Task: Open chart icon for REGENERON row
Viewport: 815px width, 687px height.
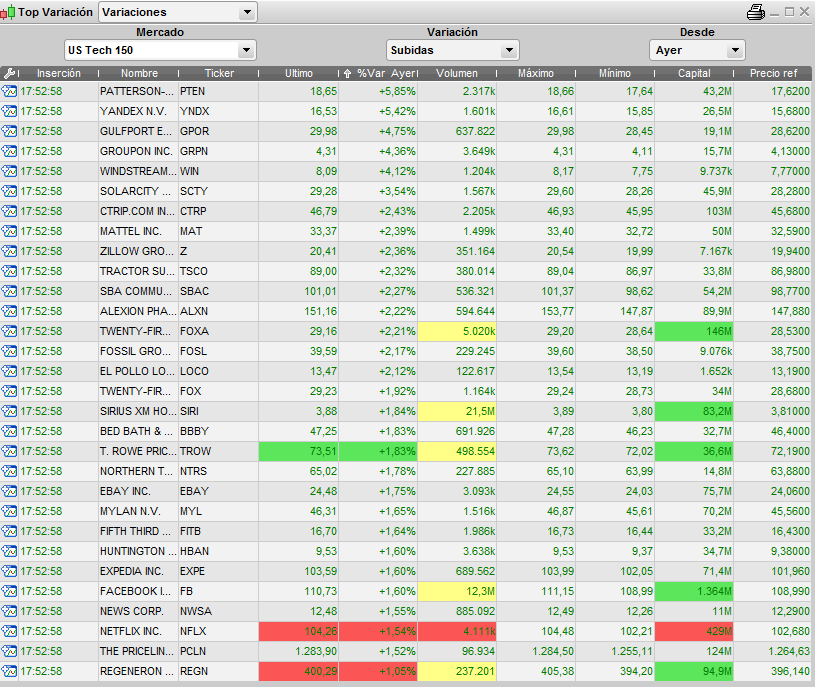Action: click(9, 671)
